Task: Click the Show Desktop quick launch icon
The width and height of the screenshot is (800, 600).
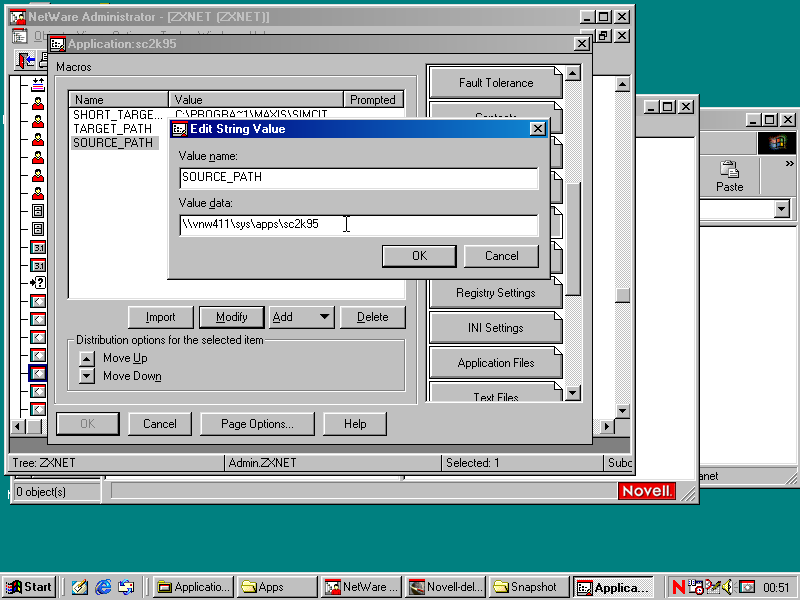Action: pos(79,587)
